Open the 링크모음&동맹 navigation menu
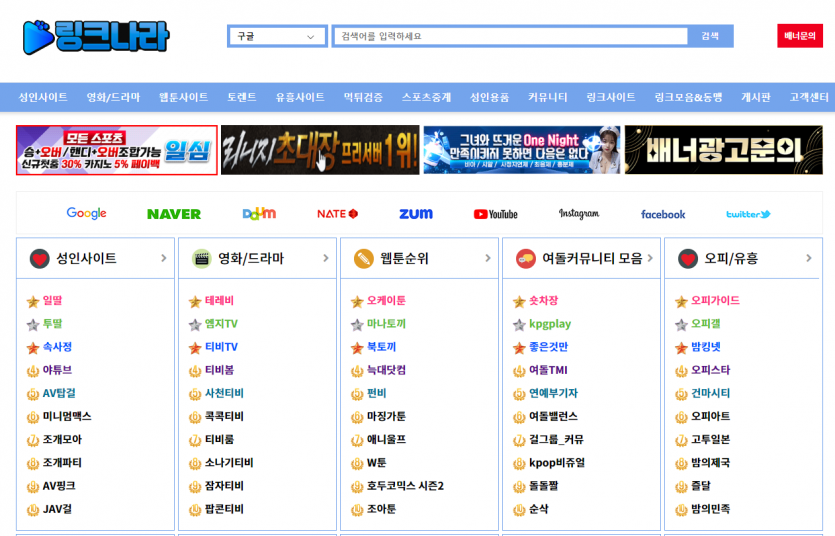The width and height of the screenshot is (835, 536). click(x=689, y=97)
